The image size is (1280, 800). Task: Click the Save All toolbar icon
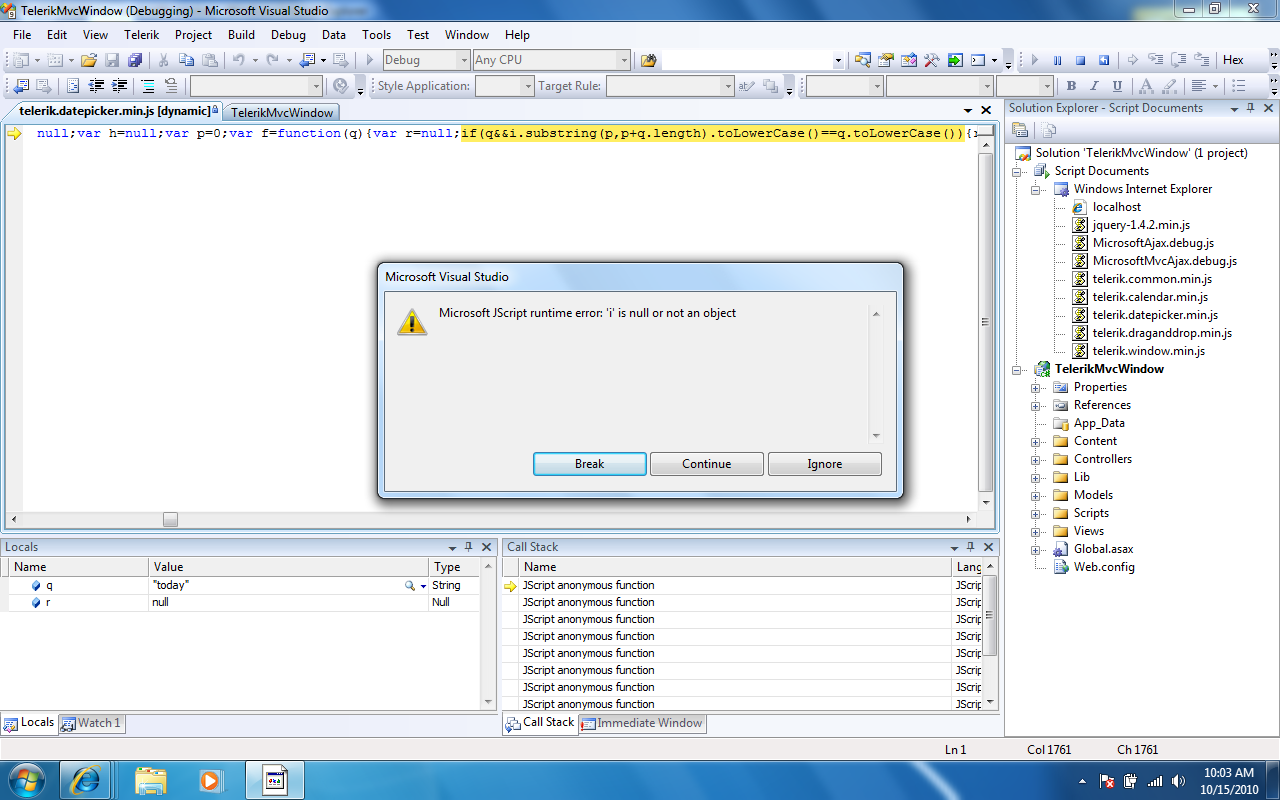(134, 60)
